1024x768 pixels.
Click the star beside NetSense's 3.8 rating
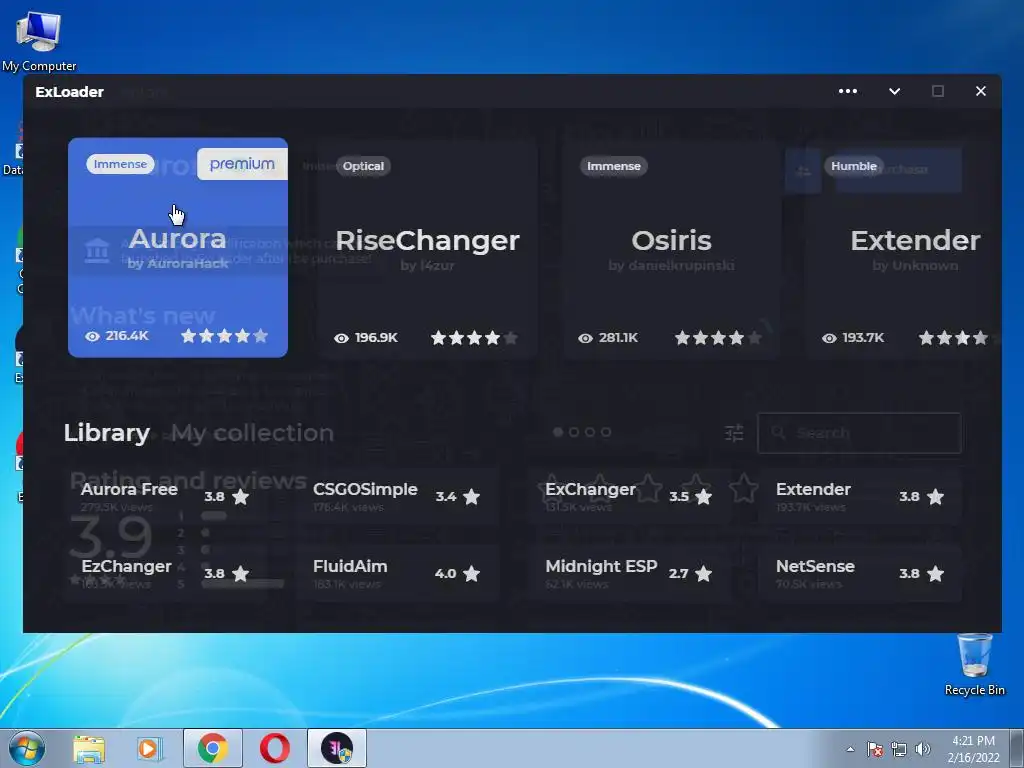click(935, 574)
